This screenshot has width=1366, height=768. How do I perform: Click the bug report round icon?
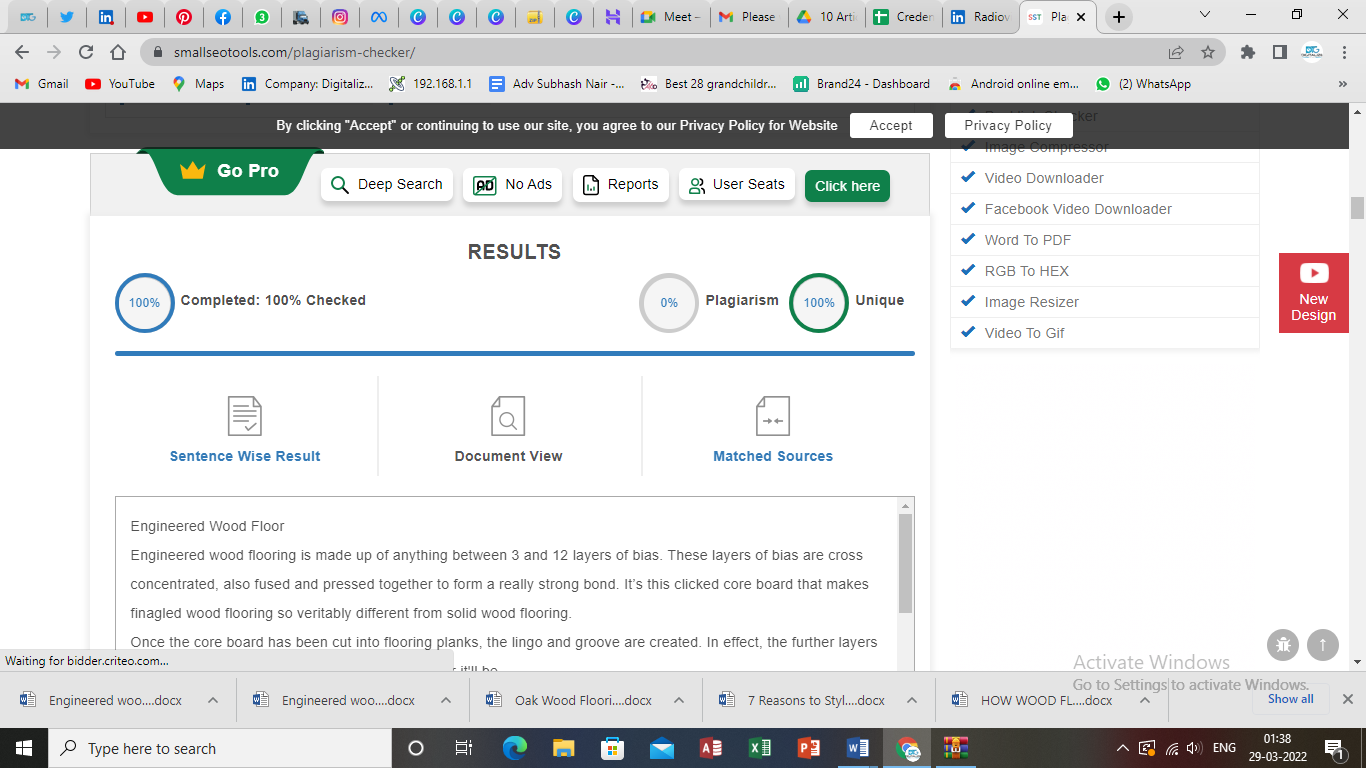(x=1283, y=645)
